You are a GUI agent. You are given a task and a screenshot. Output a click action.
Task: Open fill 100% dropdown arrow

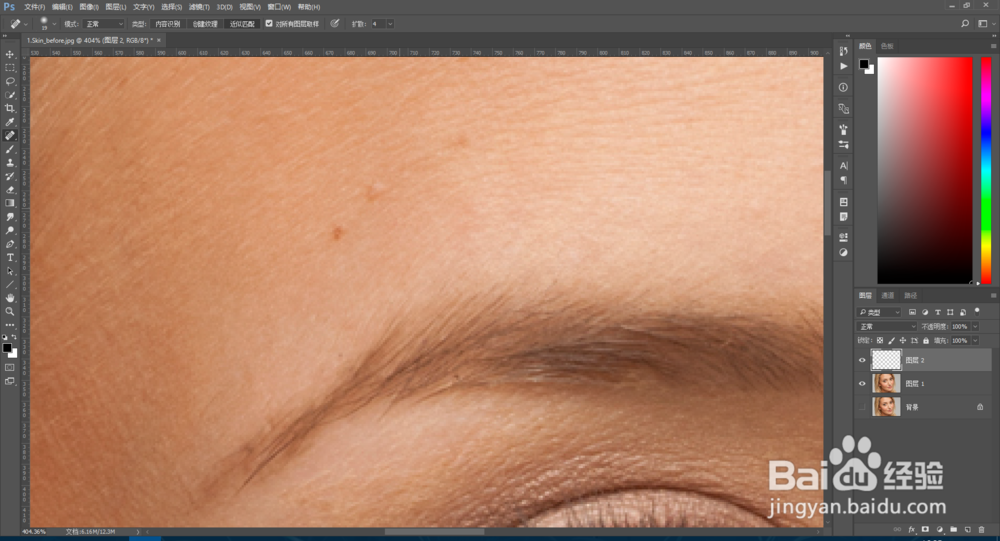[x=975, y=341]
